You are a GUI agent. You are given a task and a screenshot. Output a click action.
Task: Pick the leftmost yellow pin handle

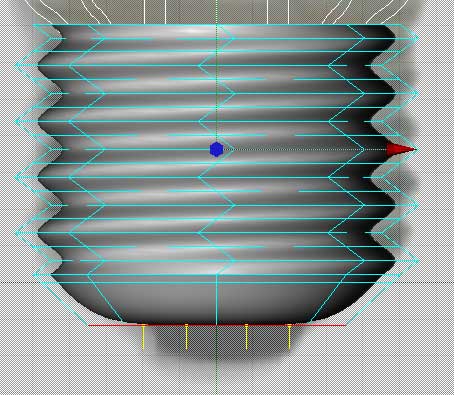(143, 337)
